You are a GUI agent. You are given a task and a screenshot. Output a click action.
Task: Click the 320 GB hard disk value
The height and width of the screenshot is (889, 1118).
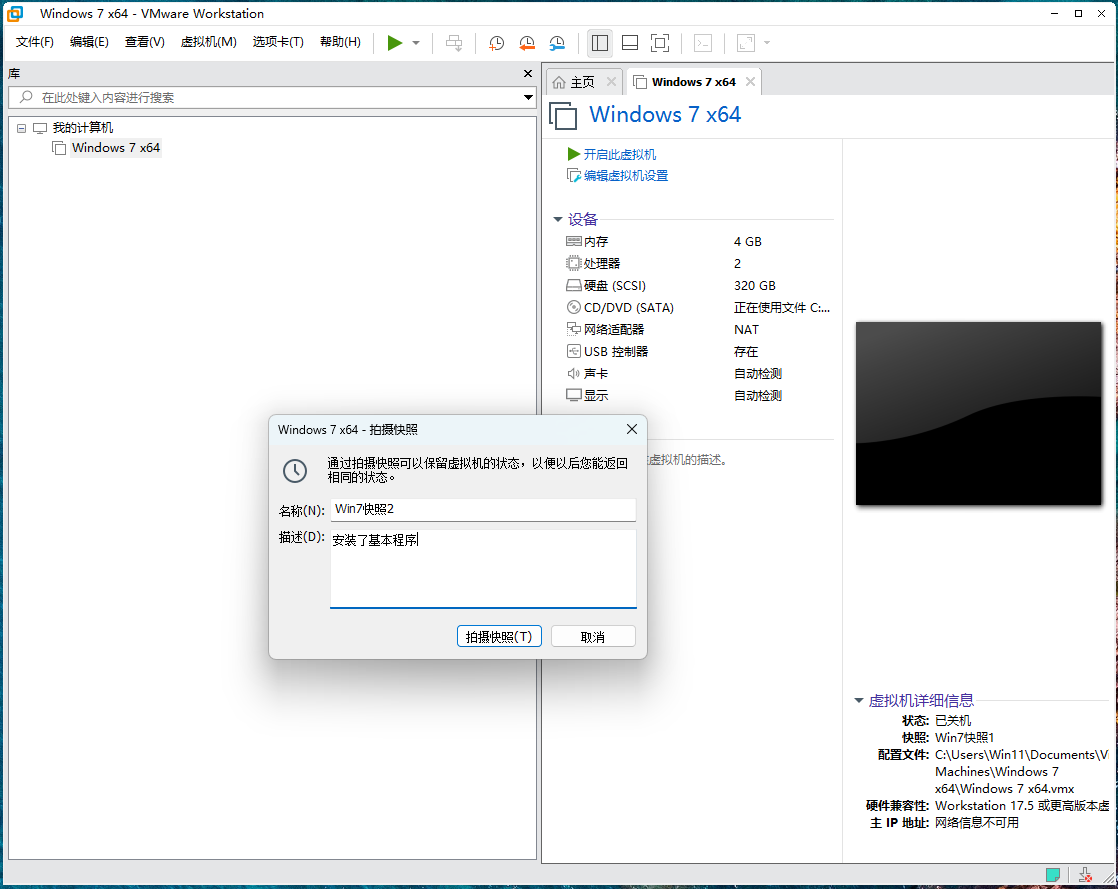pos(754,286)
